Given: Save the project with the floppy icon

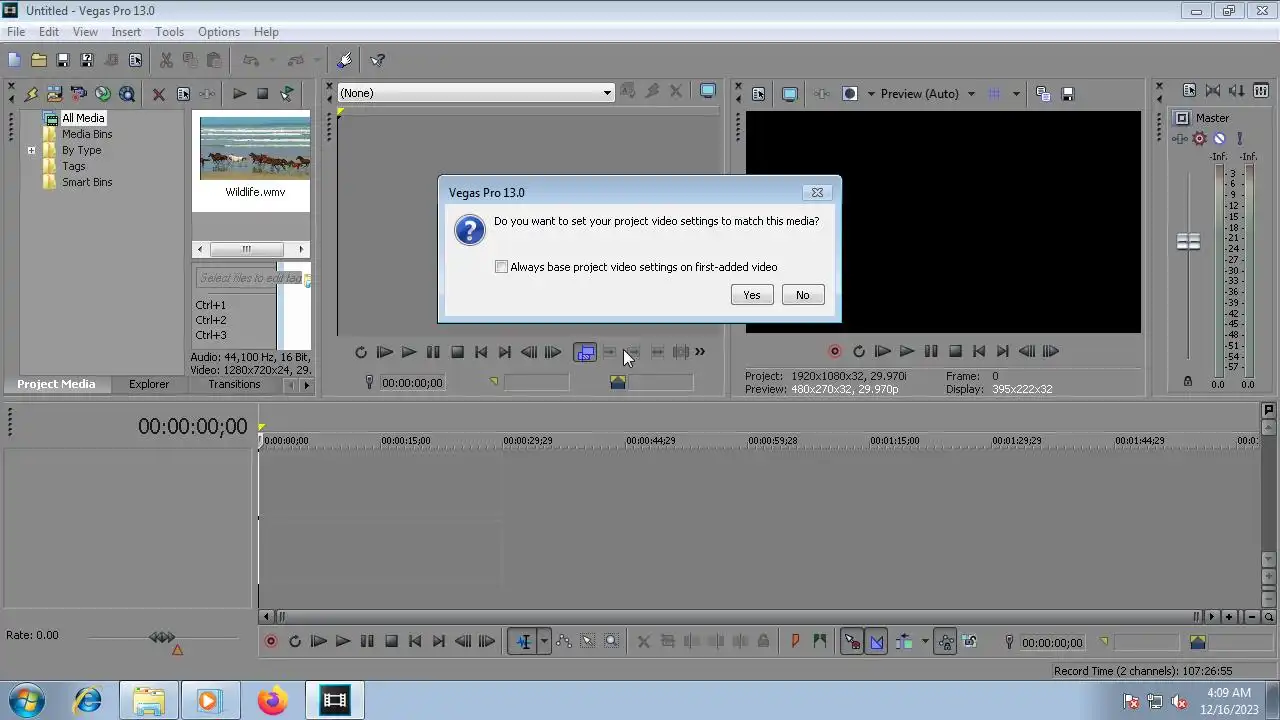Looking at the screenshot, I should click(62, 60).
